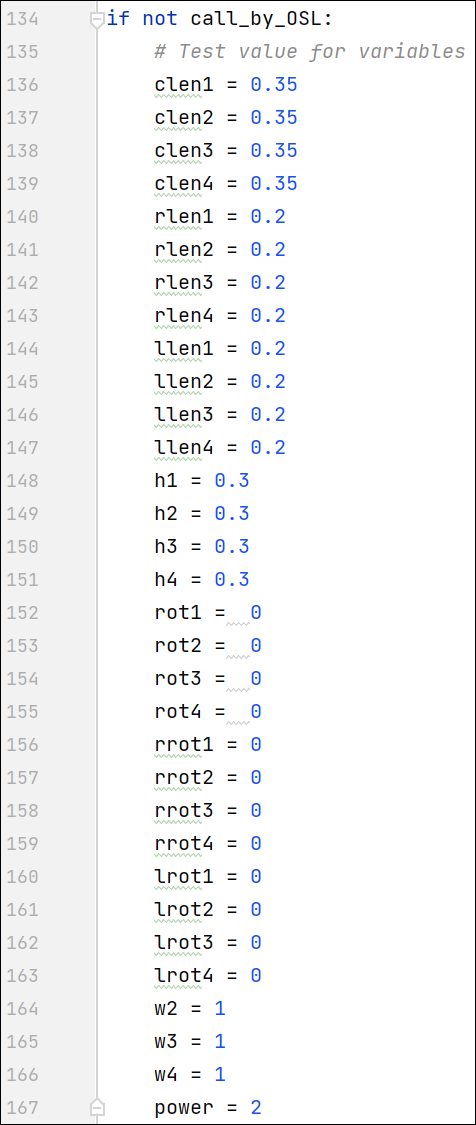Screen dimensions: 476x1125
Task: Collapse the if not call_by_OSL block
Action: pos(97,21)
